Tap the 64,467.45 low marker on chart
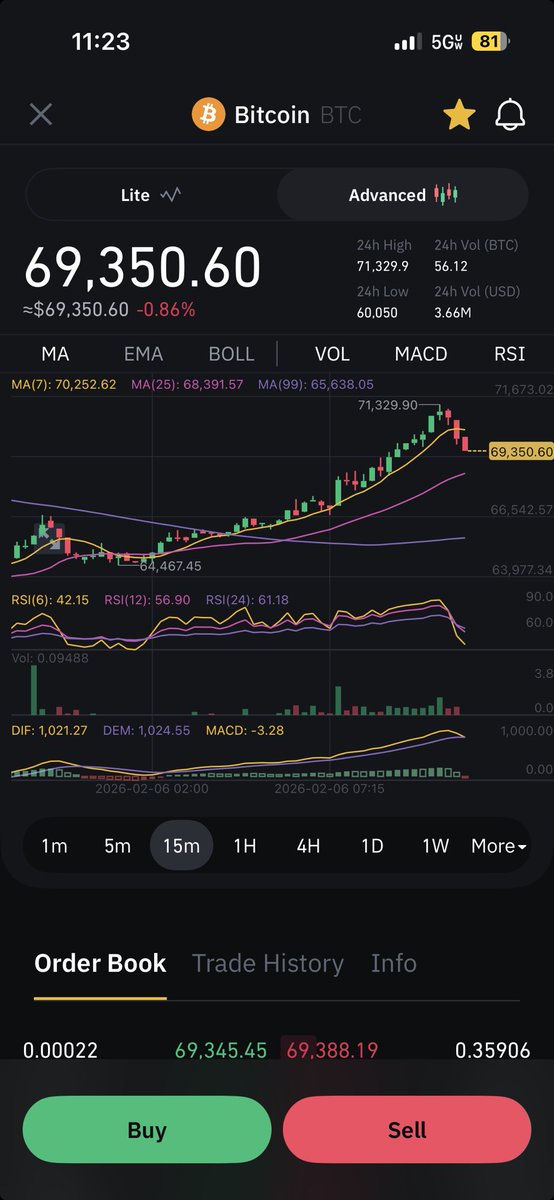554x1200 pixels. coord(170,565)
